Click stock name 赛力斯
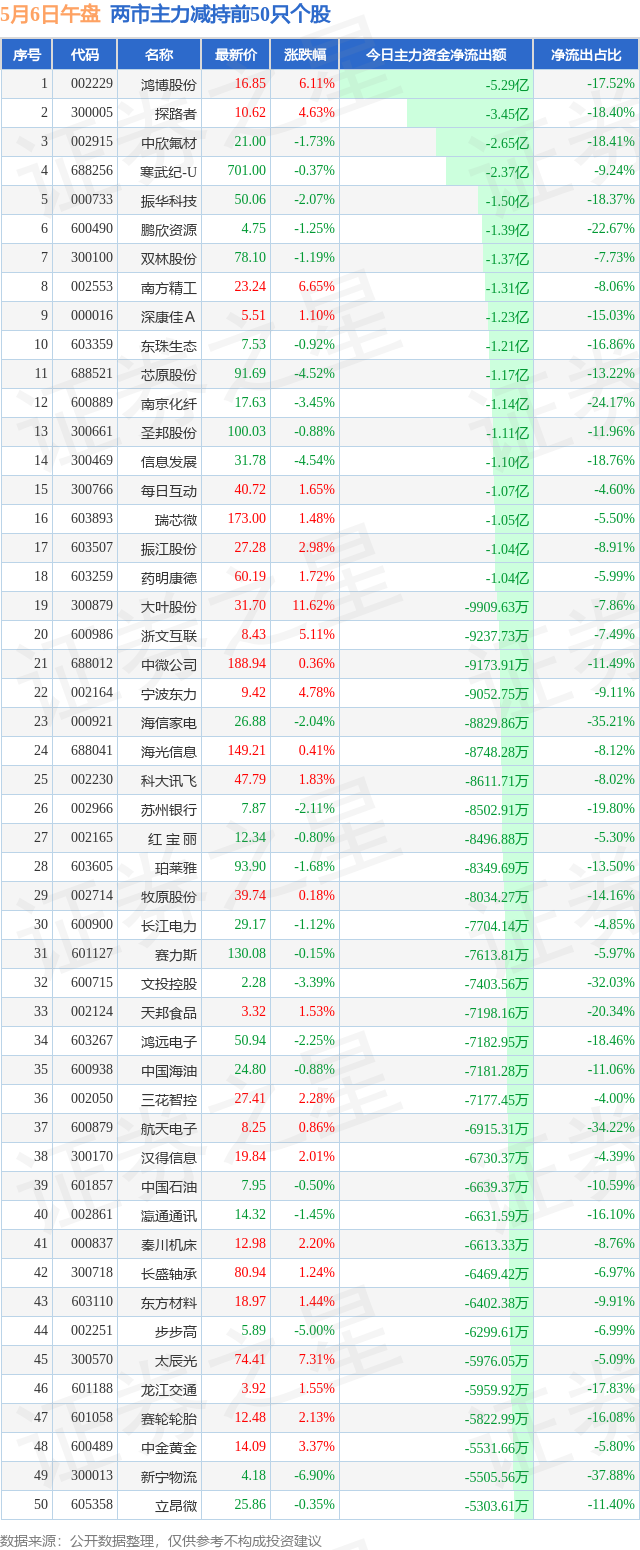Image resolution: width=640 pixels, height=1550 pixels. point(176,954)
